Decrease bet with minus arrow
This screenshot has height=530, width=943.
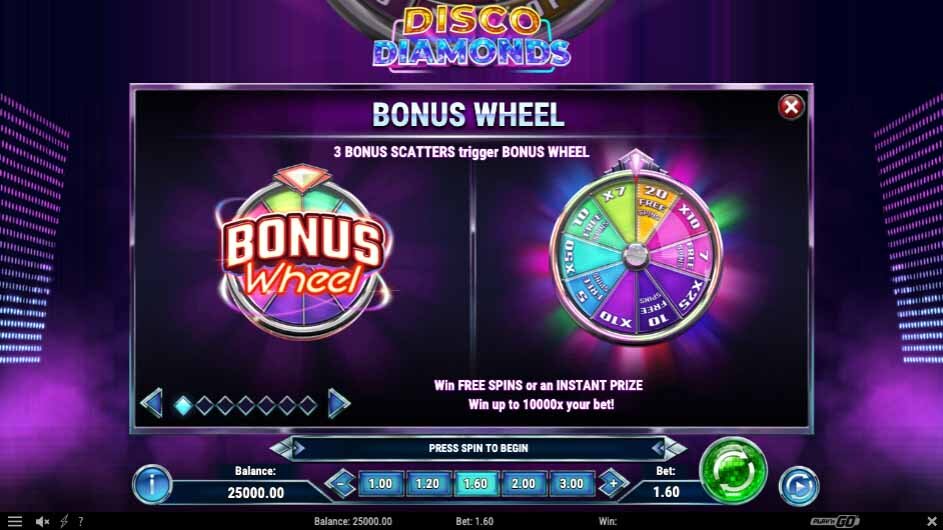pos(341,483)
